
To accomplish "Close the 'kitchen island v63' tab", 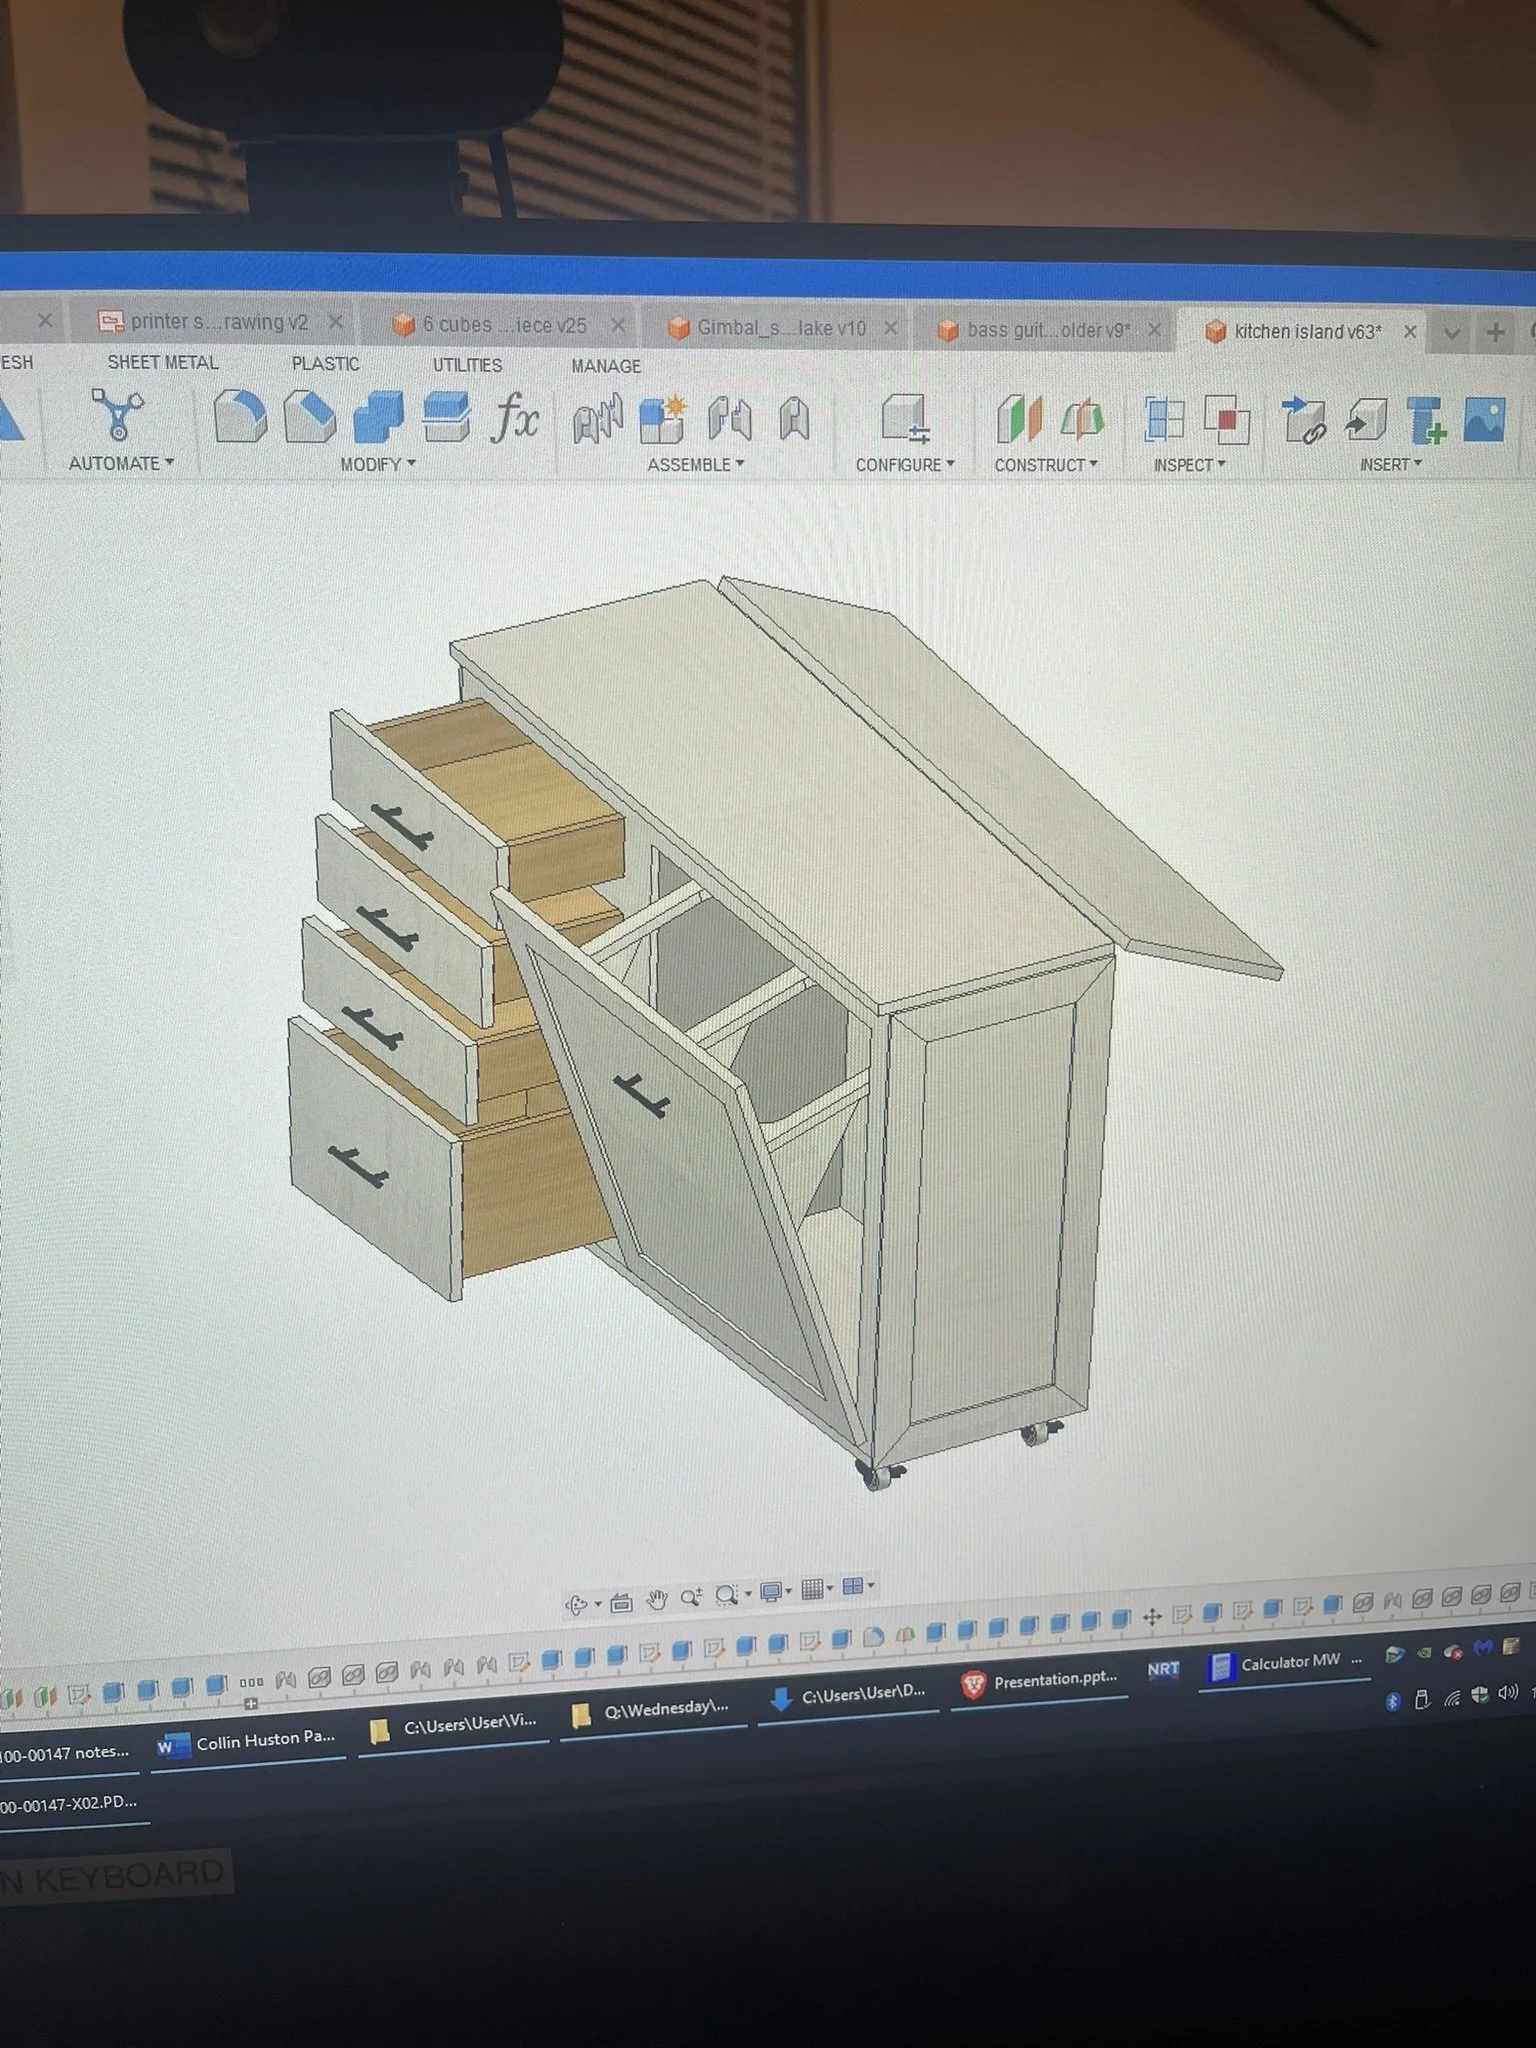I will [1410, 332].
